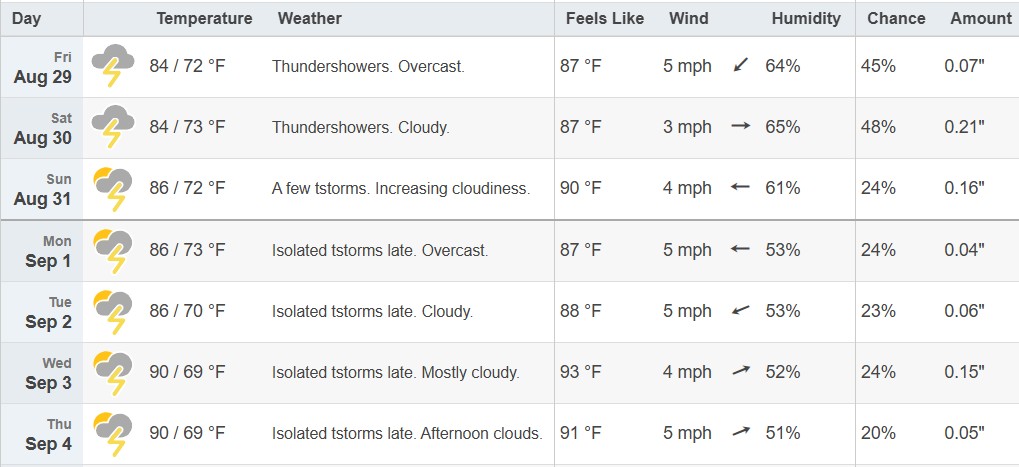1019x467 pixels.
Task: Click the partly sunny tstorm icon for Sun Aug 31
Action: (113, 188)
